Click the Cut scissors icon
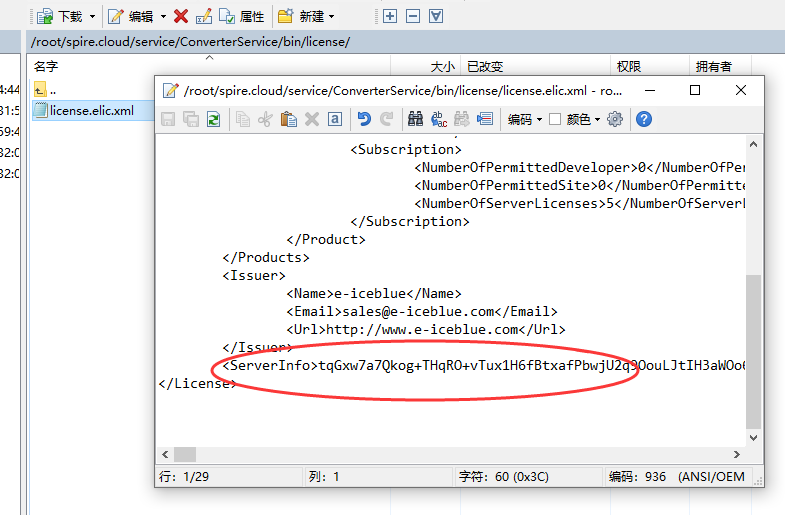The width and height of the screenshot is (785, 515). point(265,119)
